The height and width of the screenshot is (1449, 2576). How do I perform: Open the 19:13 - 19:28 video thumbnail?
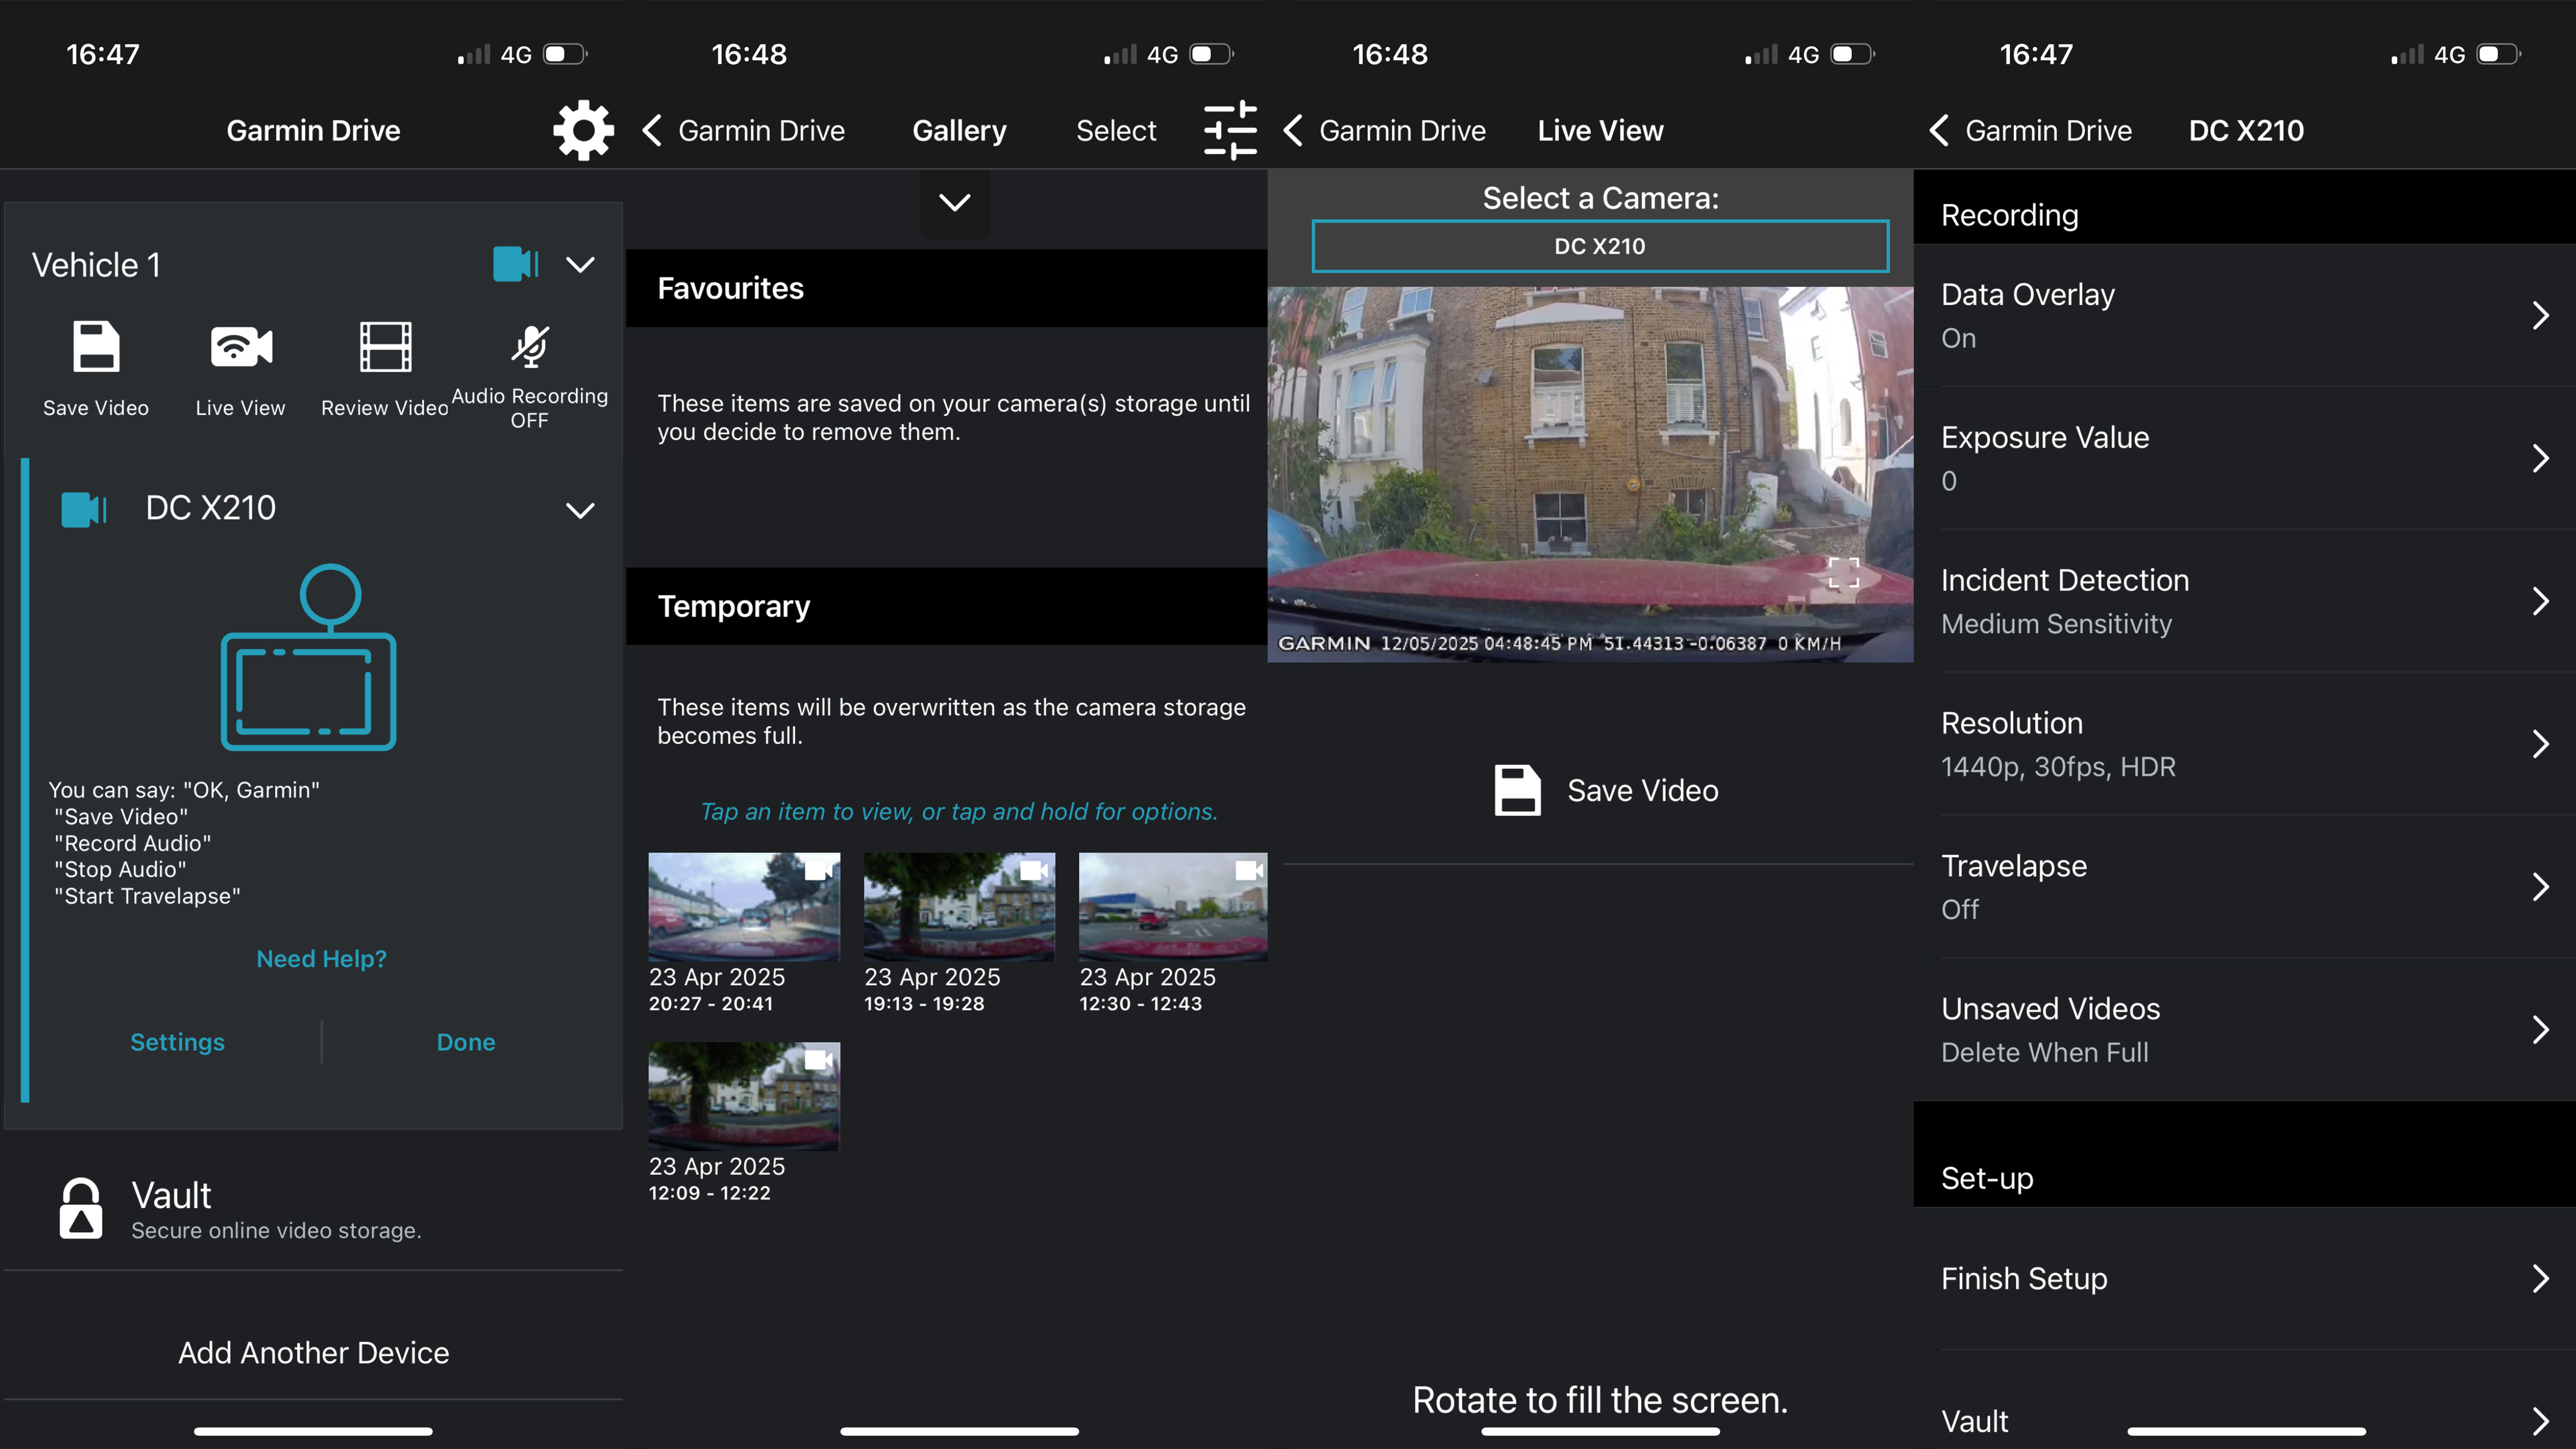point(959,906)
